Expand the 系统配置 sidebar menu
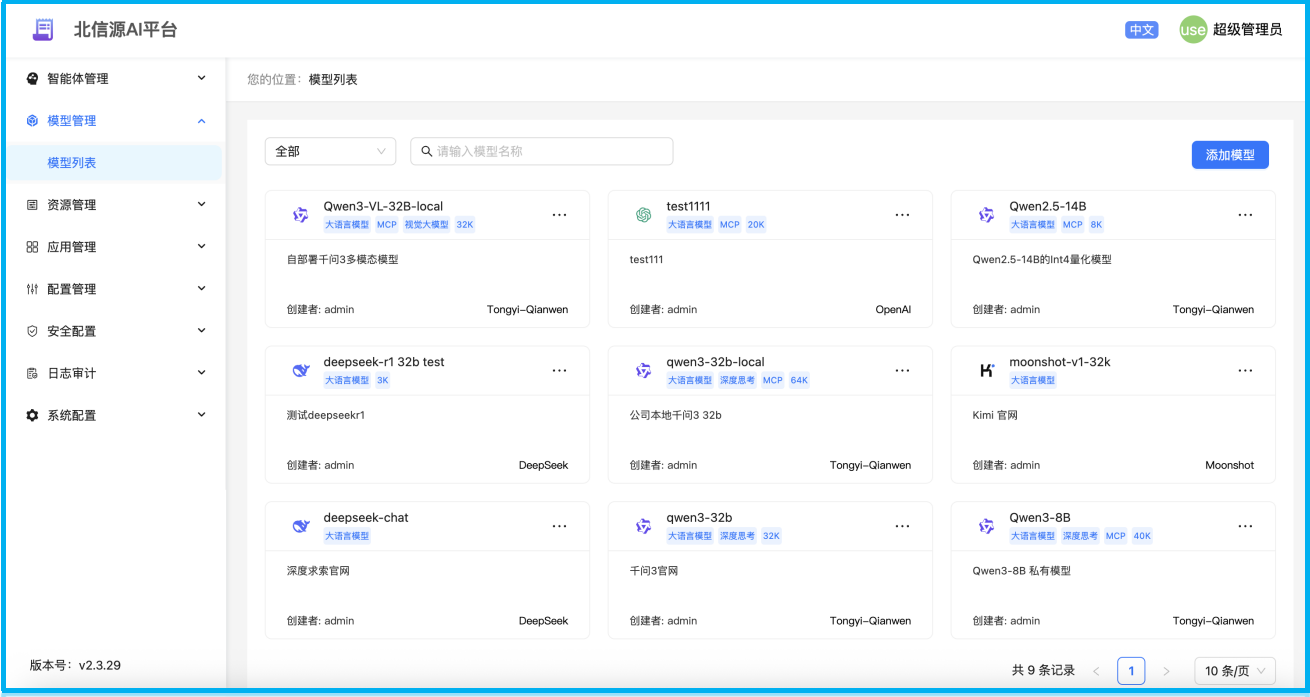1310x697 pixels. coord(113,415)
